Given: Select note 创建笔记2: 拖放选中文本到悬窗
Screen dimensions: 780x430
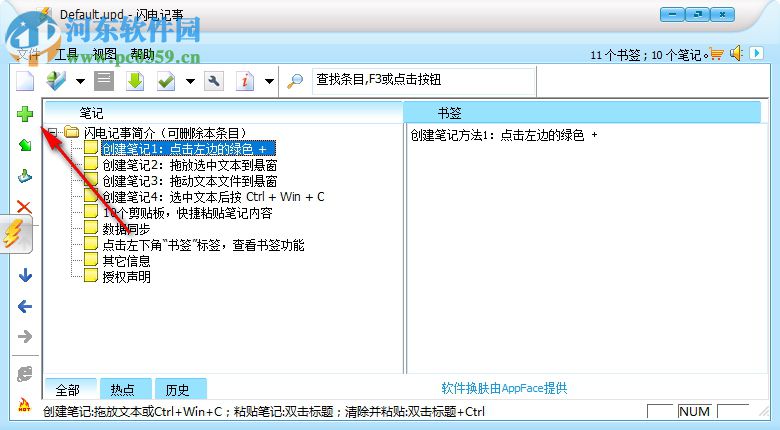Looking at the screenshot, I should 190,165.
